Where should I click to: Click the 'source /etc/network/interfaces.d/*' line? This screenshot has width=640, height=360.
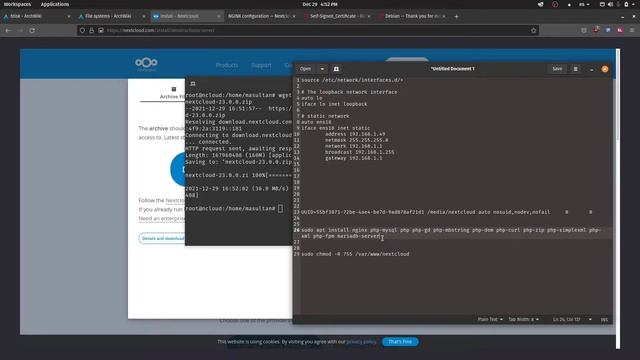(352, 80)
